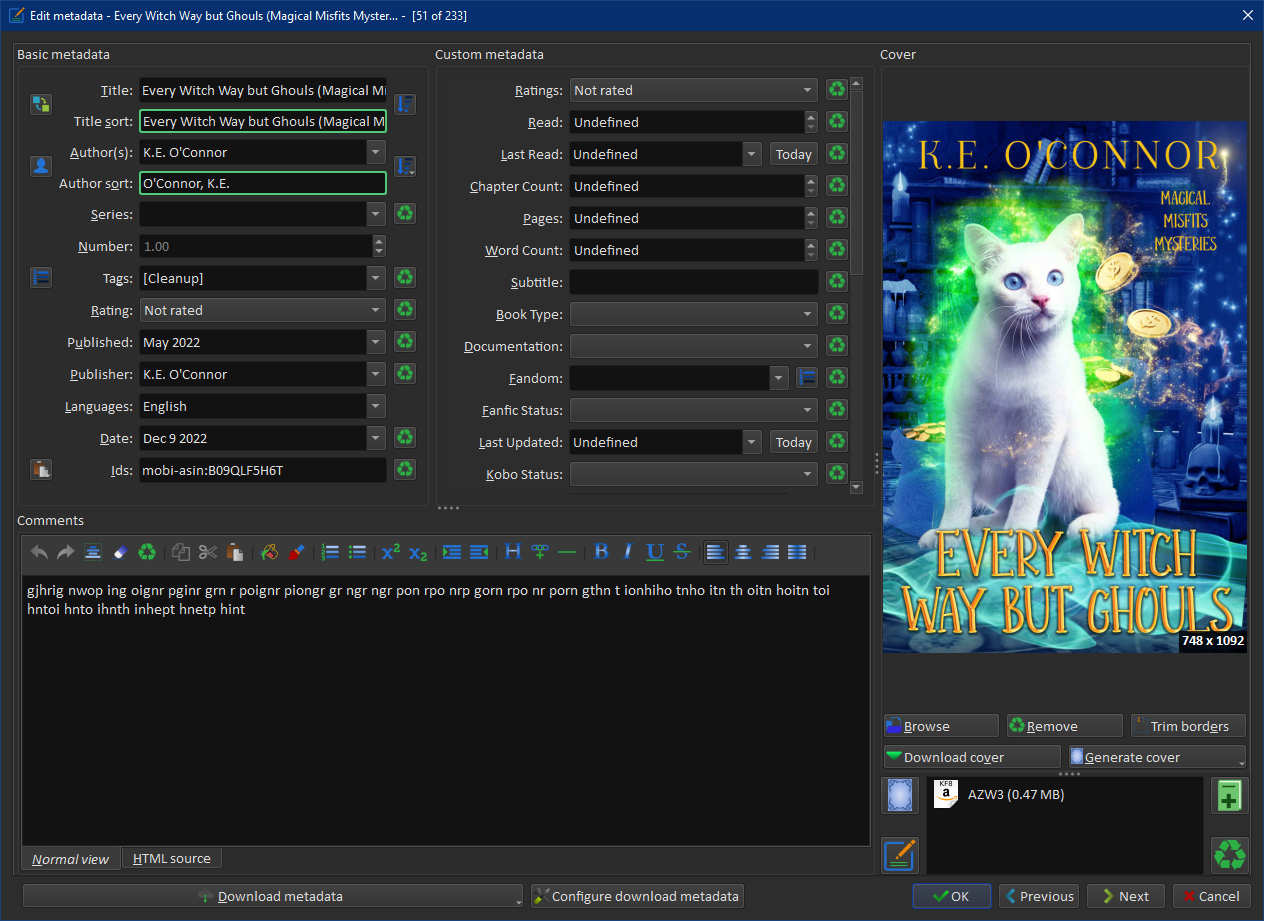The image size is (1264, 921).
Task: Switch to the HTML source tab
Action: tap(172, 858)
